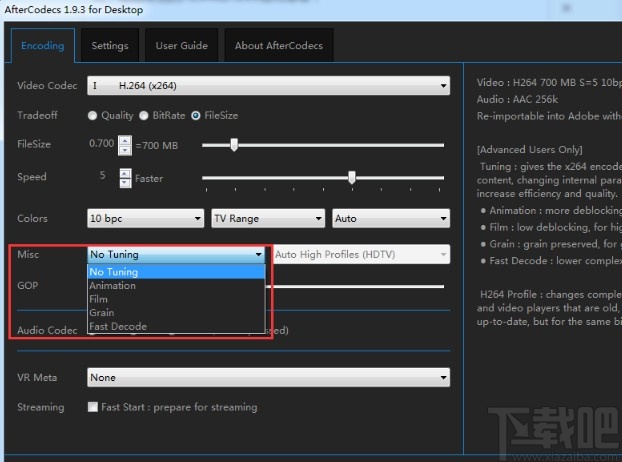Viewport: 622px width, 462px height.
Task: Select the Encoding tab
Action: 43,46
